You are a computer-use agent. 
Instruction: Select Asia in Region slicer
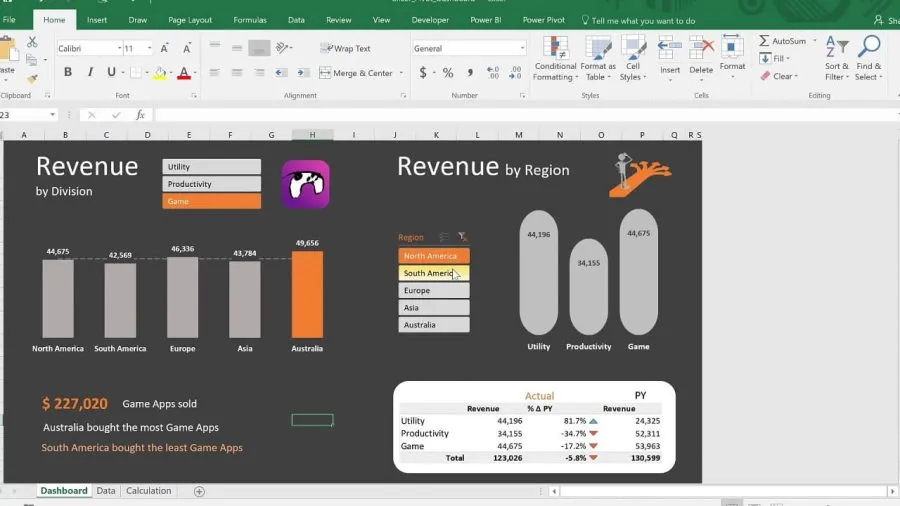pos(434,308)
